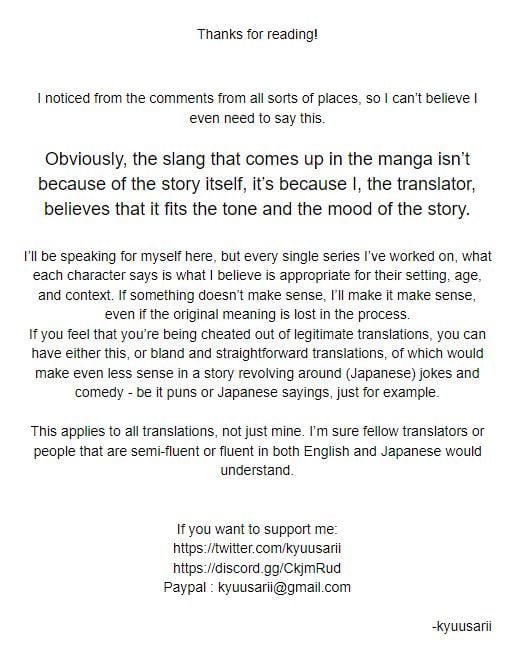Click 'even need to say this.' line
The width and height of the screenshot is (518, 655).
tap(257, 118)
